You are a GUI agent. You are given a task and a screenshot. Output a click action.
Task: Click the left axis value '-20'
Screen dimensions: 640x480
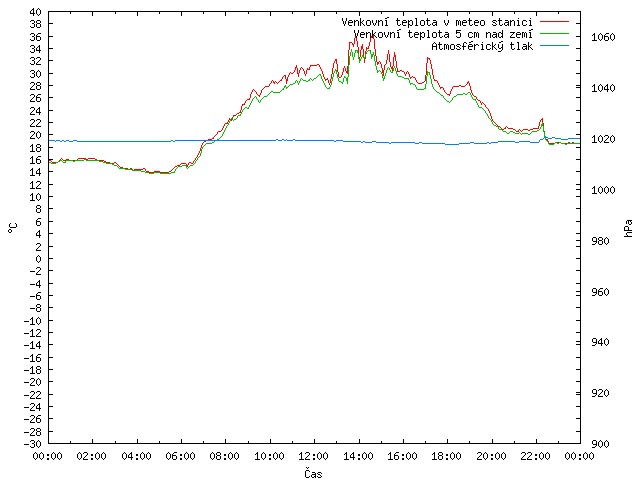point(33,382)
